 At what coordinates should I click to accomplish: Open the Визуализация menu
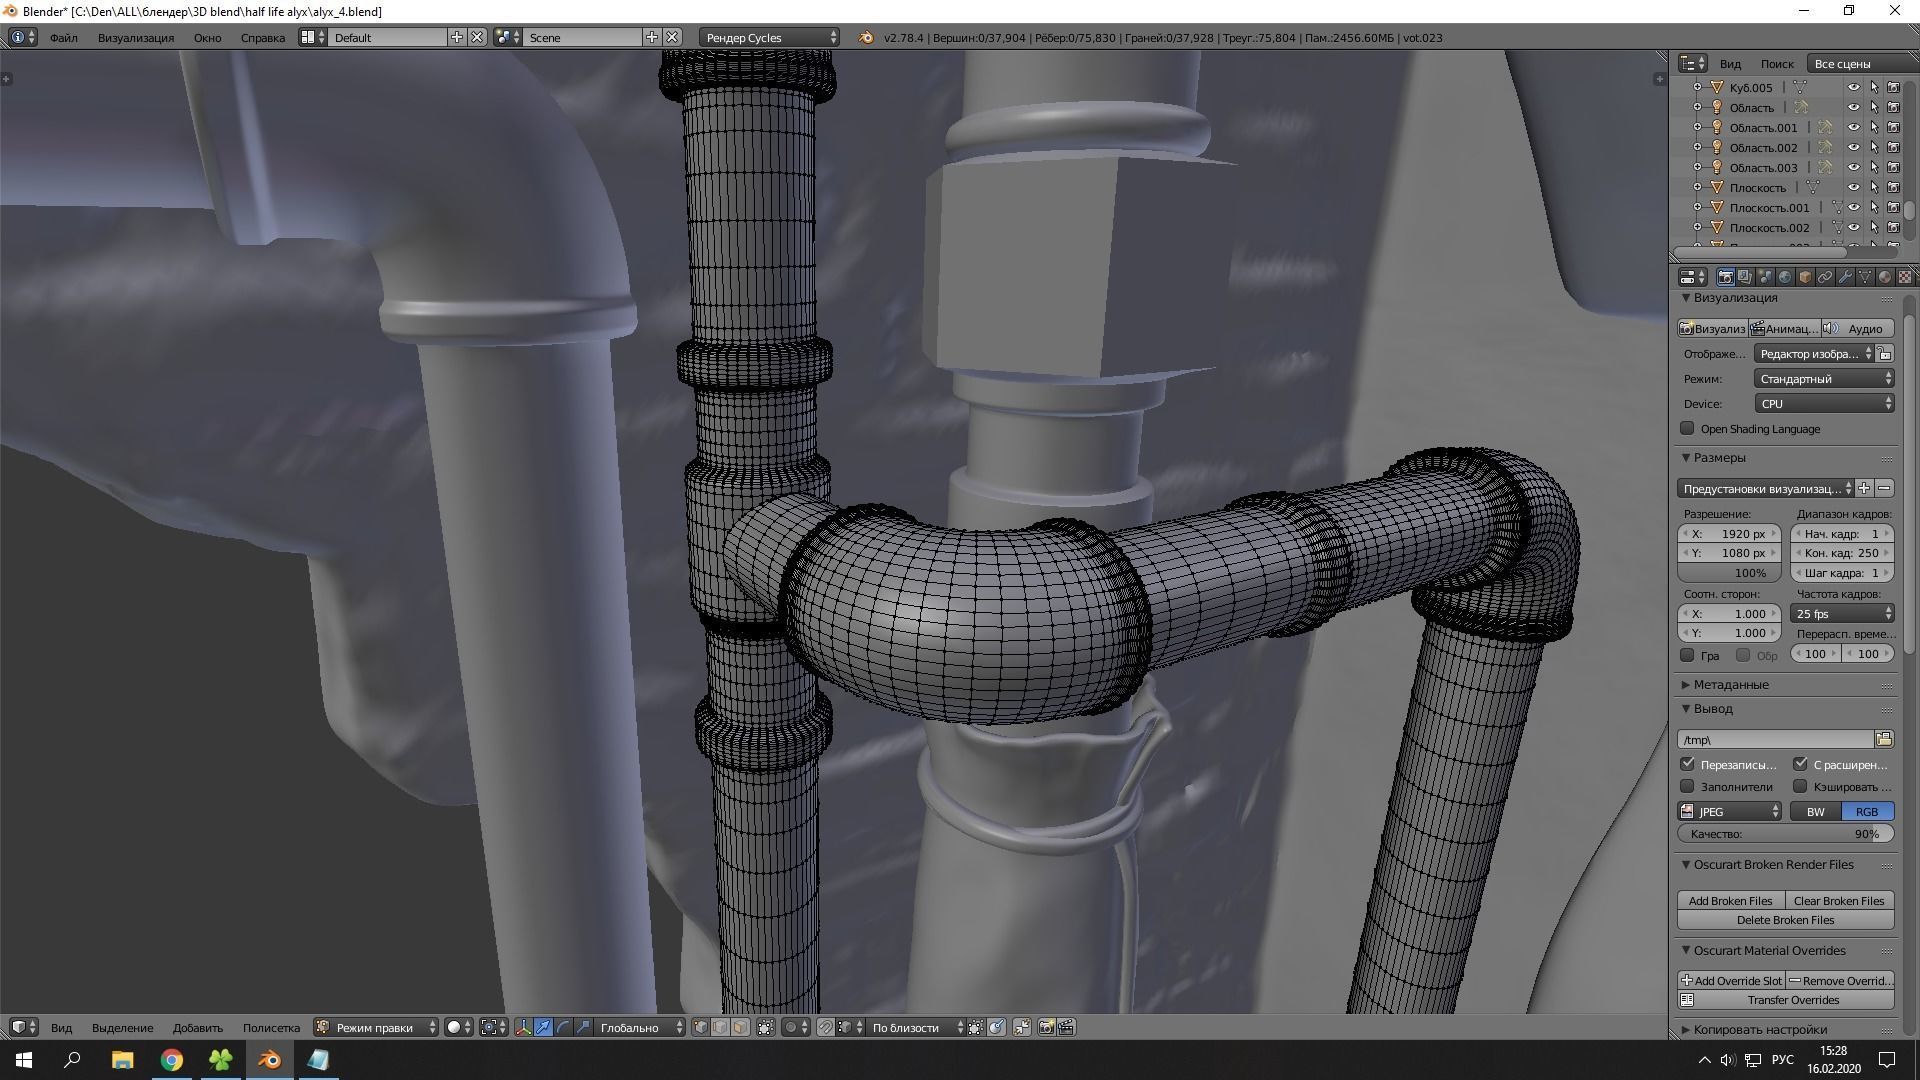136,37
